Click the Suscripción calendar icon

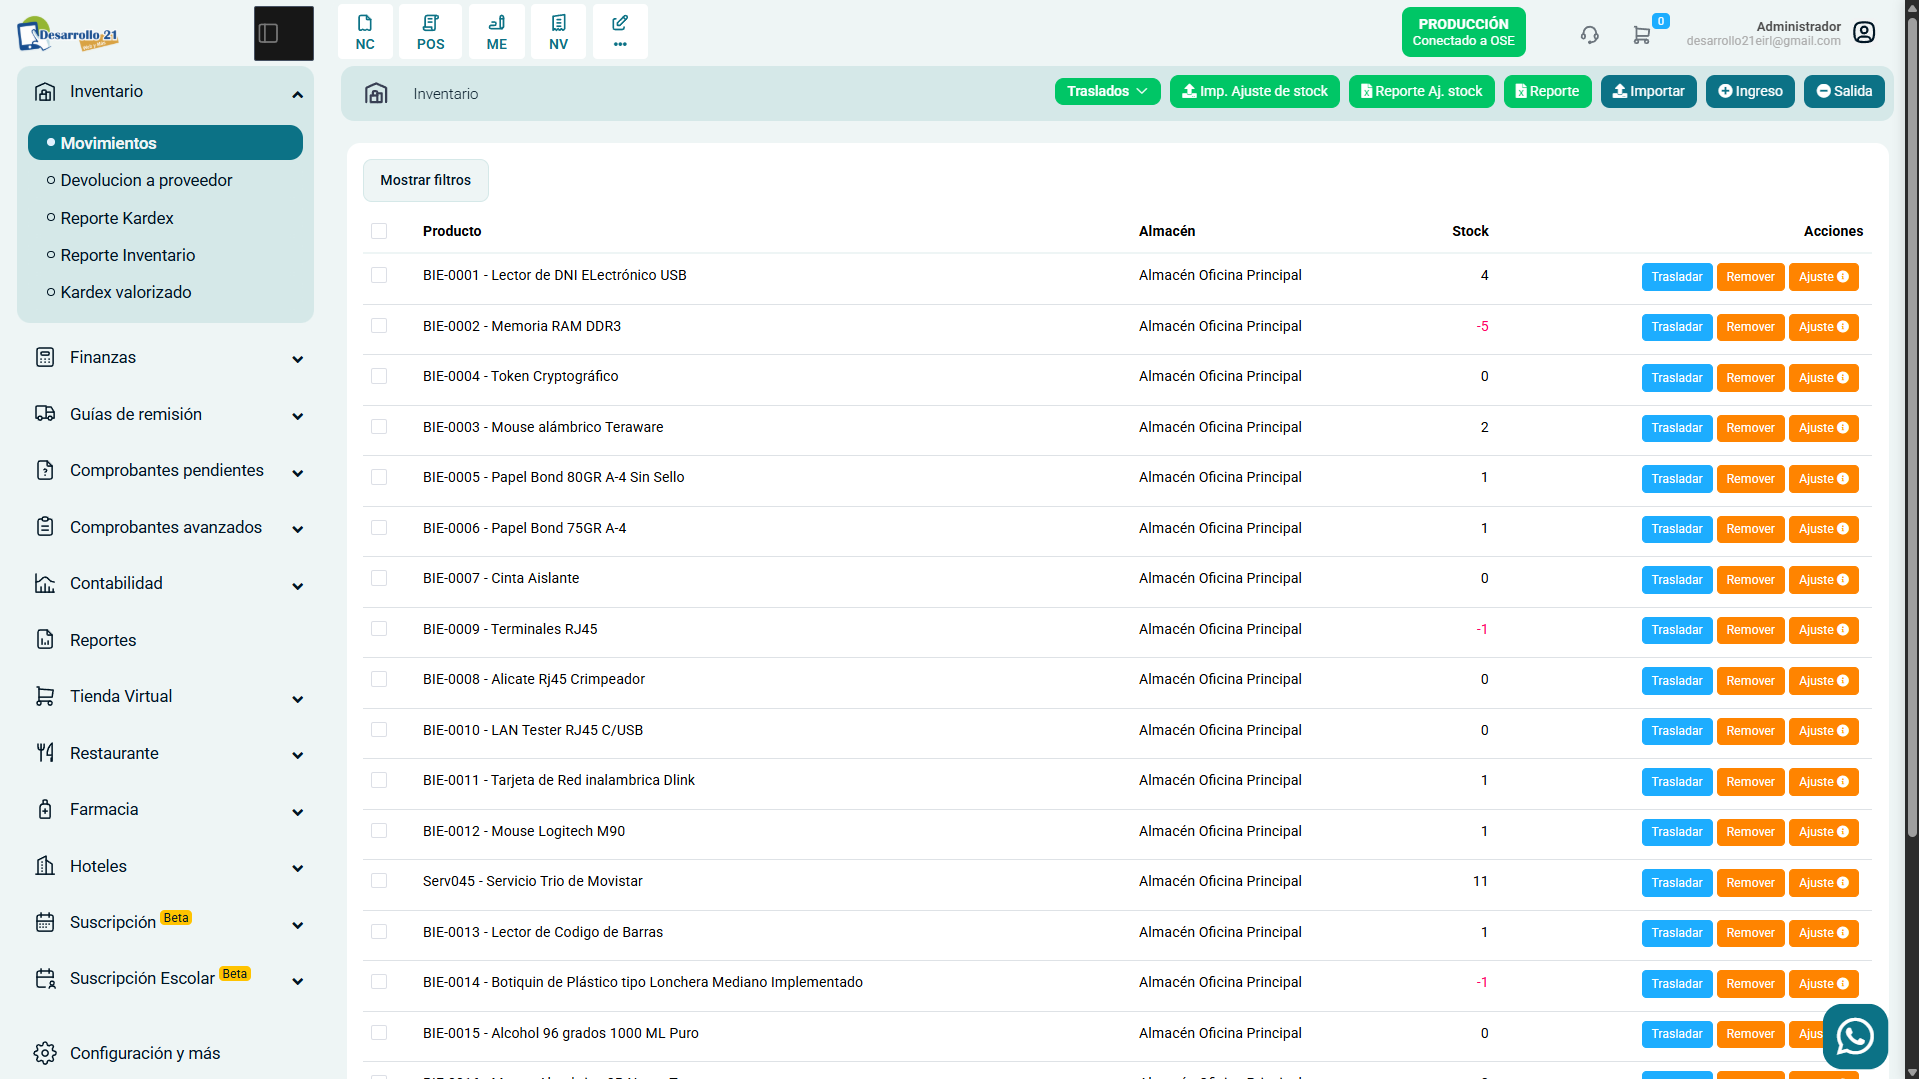(45, 922)
